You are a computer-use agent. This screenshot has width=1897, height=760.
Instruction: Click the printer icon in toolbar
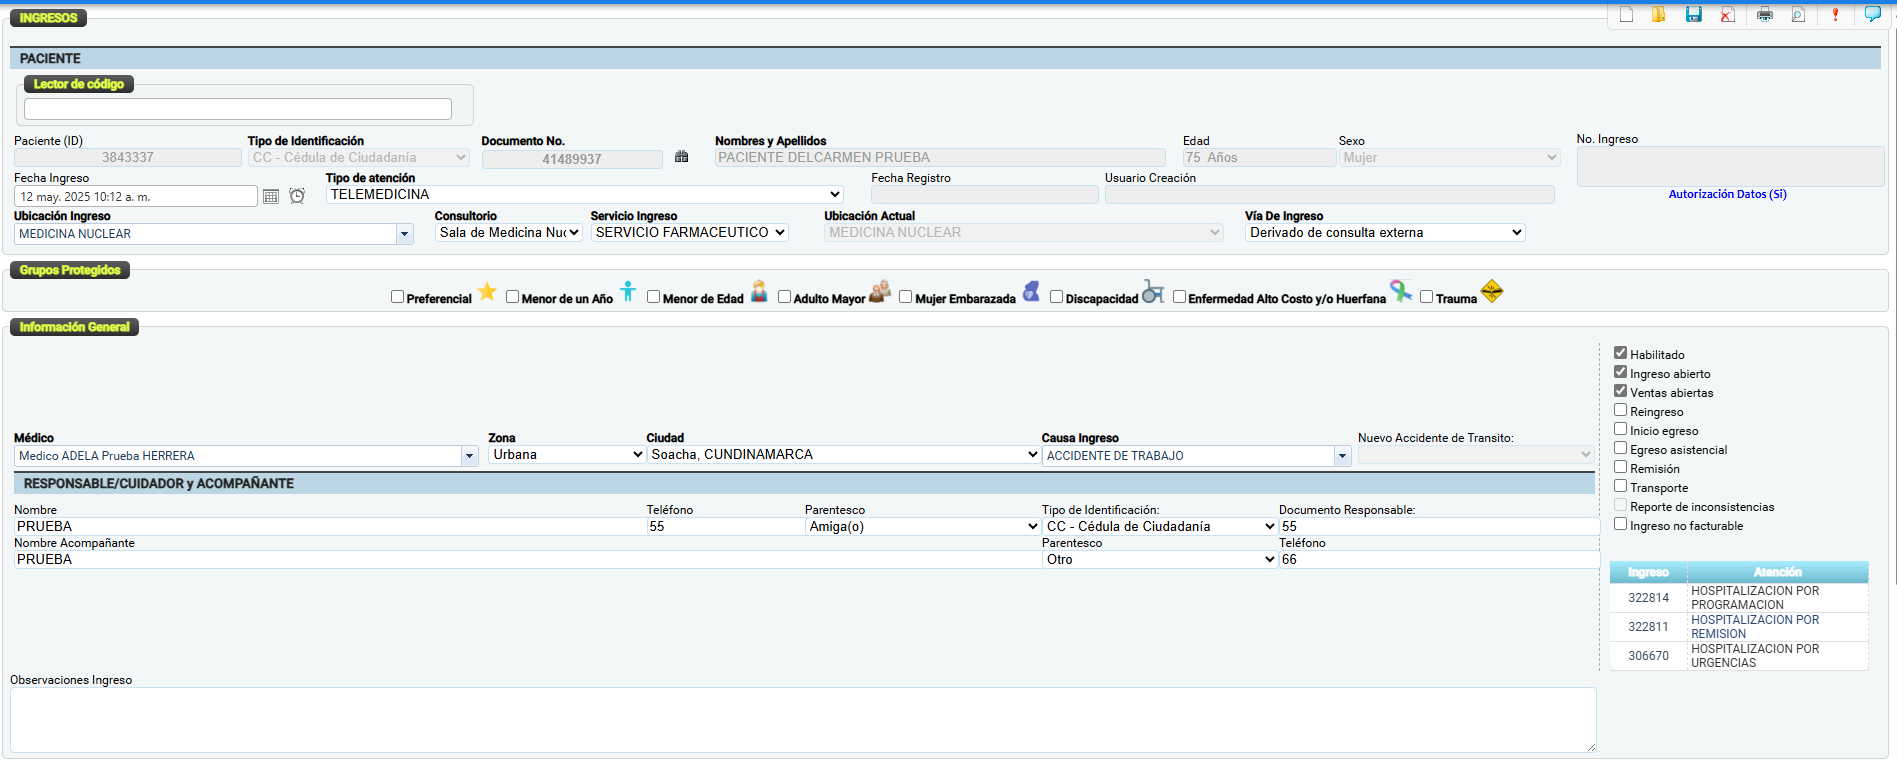coord(1764,14)
